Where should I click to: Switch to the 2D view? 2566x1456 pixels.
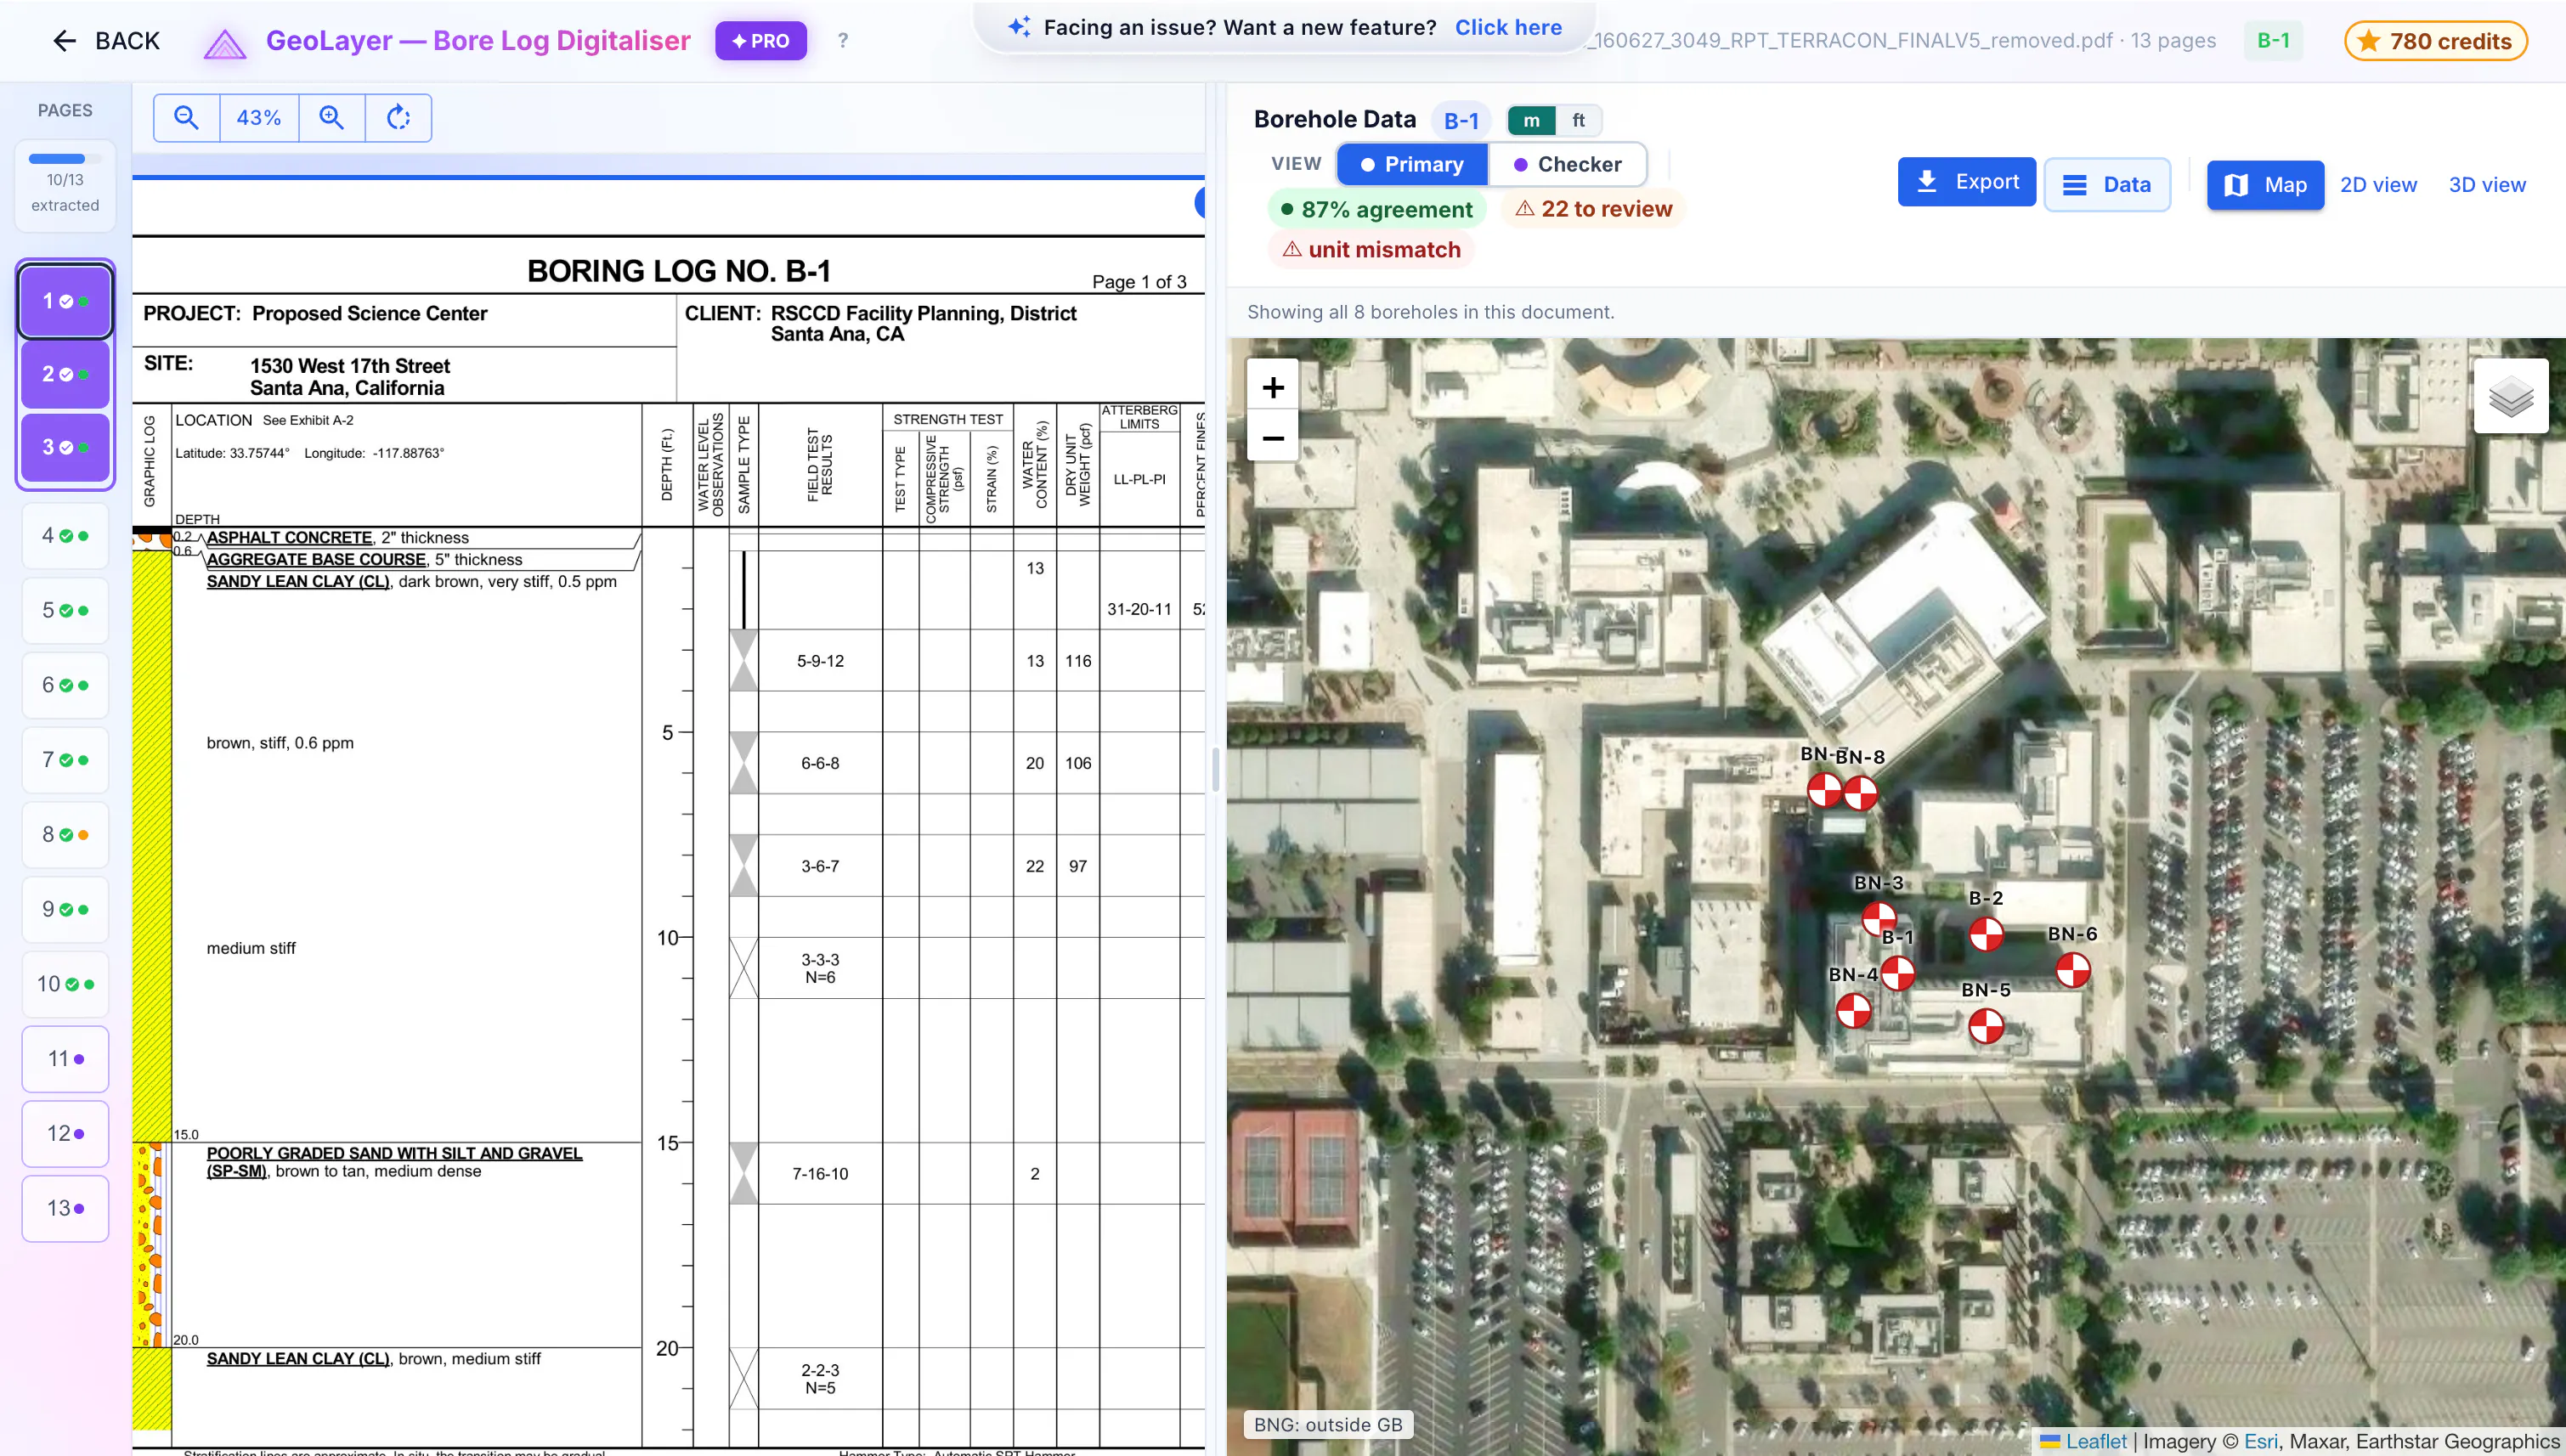[2378, 185]
